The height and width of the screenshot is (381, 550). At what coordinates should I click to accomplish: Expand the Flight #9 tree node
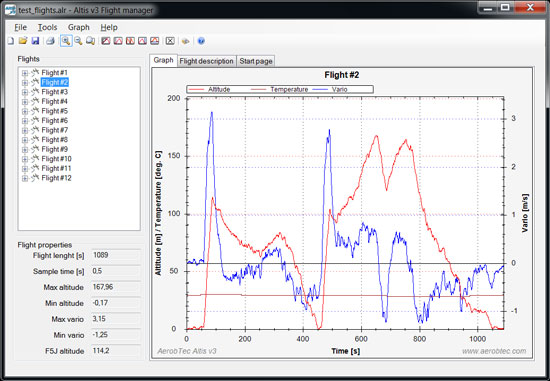(25, 149)
